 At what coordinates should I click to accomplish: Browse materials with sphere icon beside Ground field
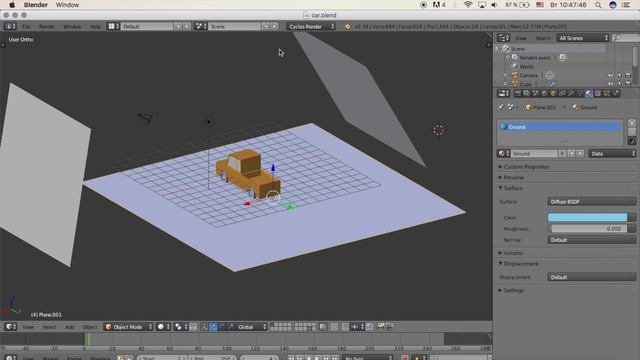click(x=504, y=153)
